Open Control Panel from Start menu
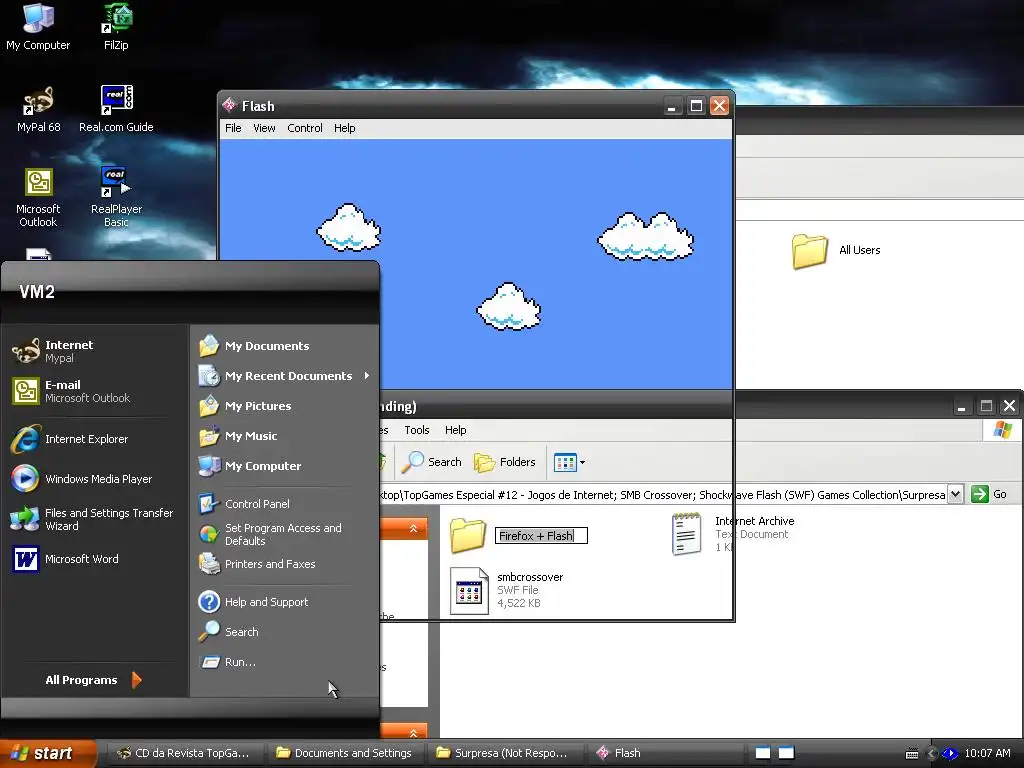 tap(244, 504)
